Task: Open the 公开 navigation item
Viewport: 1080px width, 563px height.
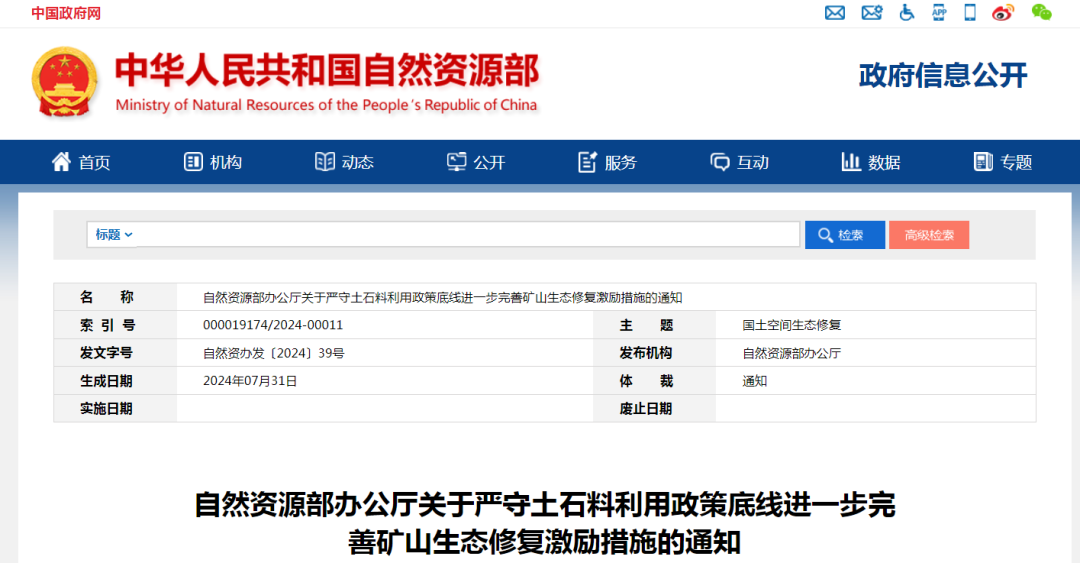Action: (x=476, y=162)
